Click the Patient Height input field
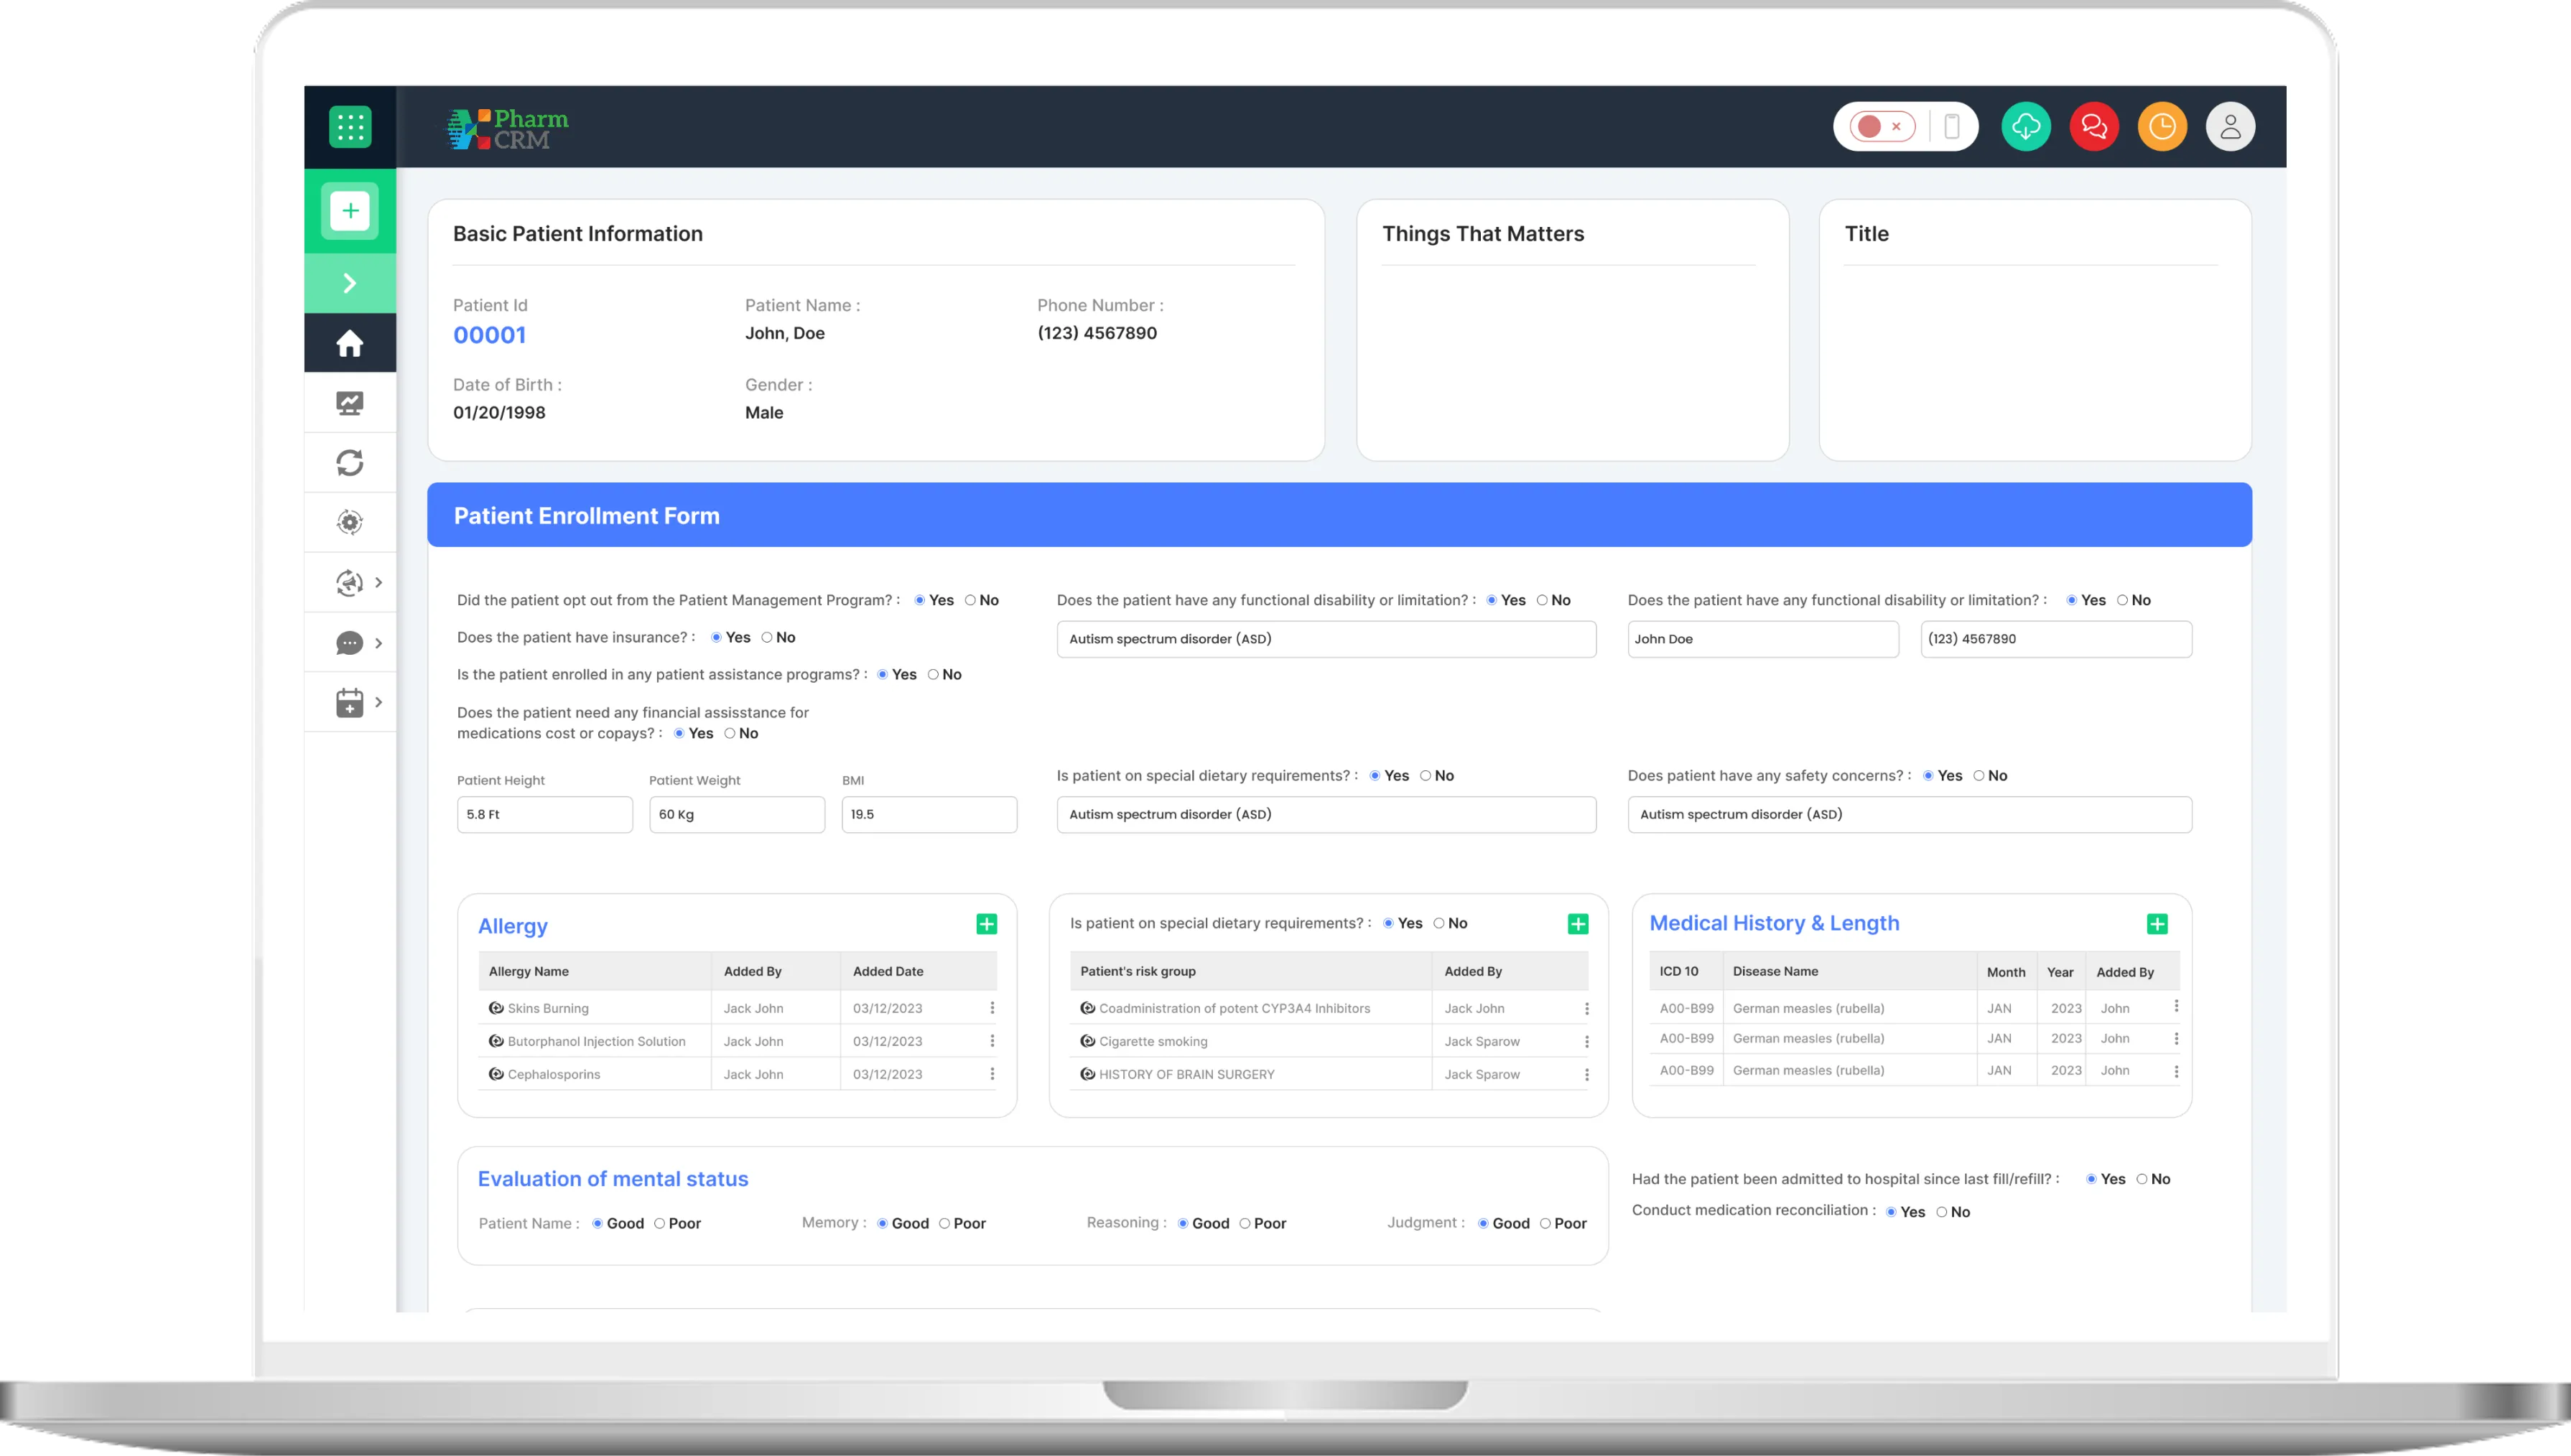Screen dimensions: 2571x1456 click(544, 814)
